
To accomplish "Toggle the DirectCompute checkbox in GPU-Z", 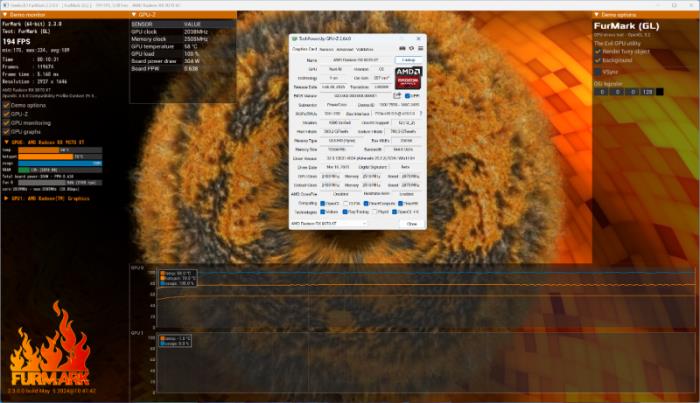I will 366,204.
